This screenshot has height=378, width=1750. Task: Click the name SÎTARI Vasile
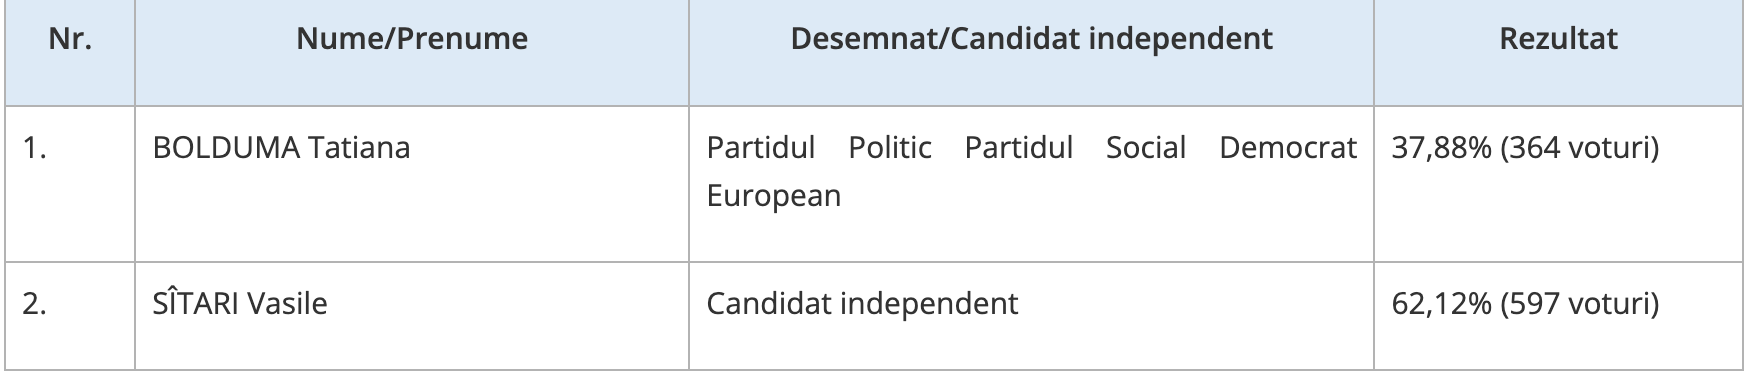(x=239, y=303)
